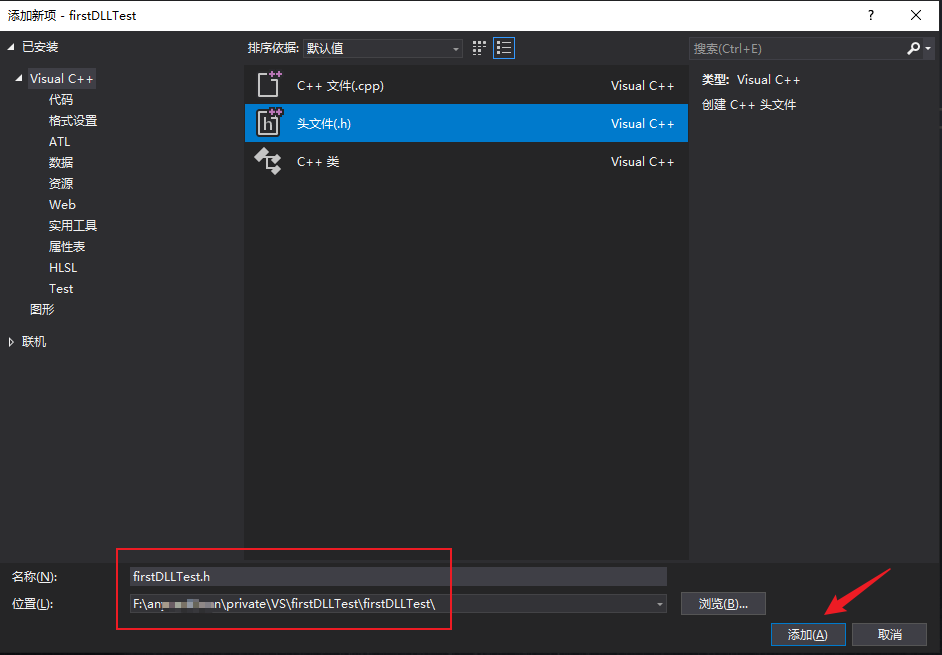Click the header file (.h) template icon
Image resolution: width=942 pixels, height=655 pixels.
[269, 123]
